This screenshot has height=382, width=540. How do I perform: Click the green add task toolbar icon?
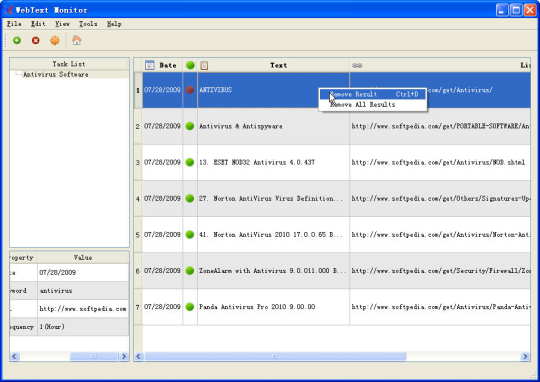point(17,40)
